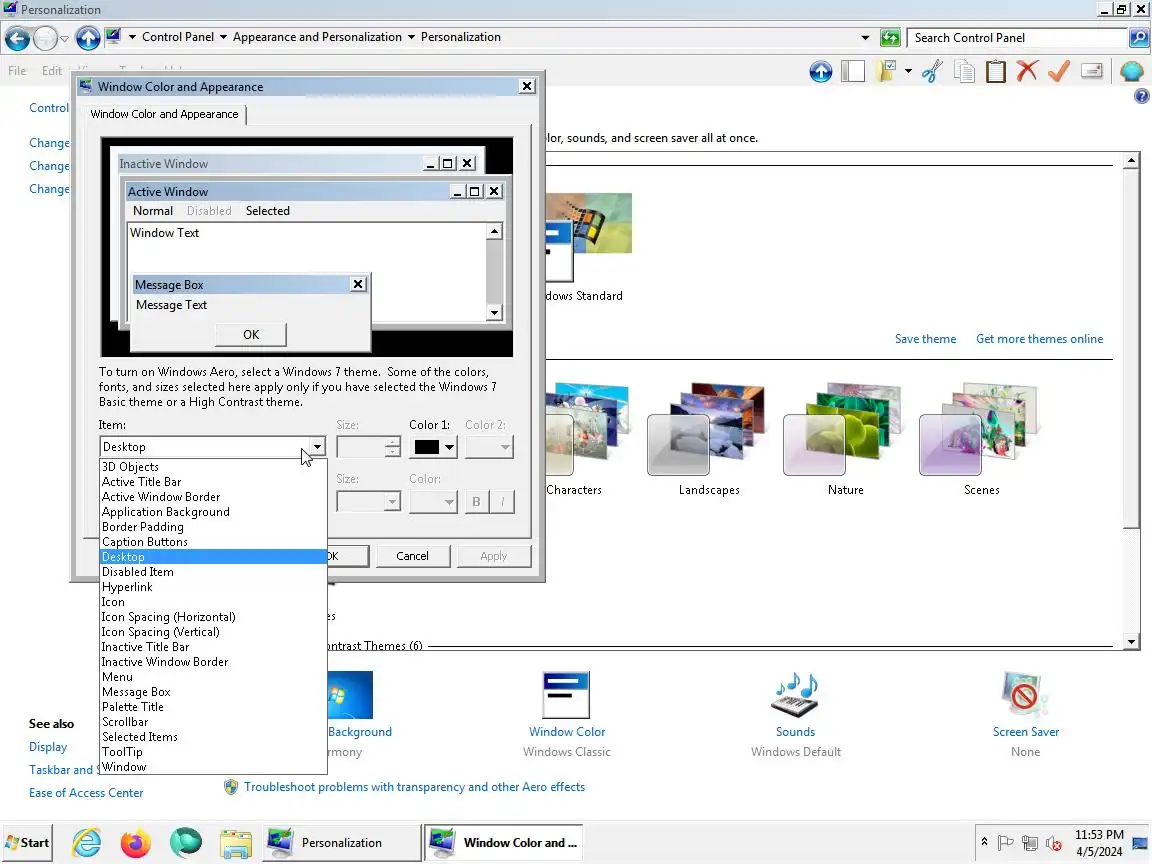
Task: Click the clipboard Paste toolbar icon
Action: pyautogui.click(x=996, y=71)
